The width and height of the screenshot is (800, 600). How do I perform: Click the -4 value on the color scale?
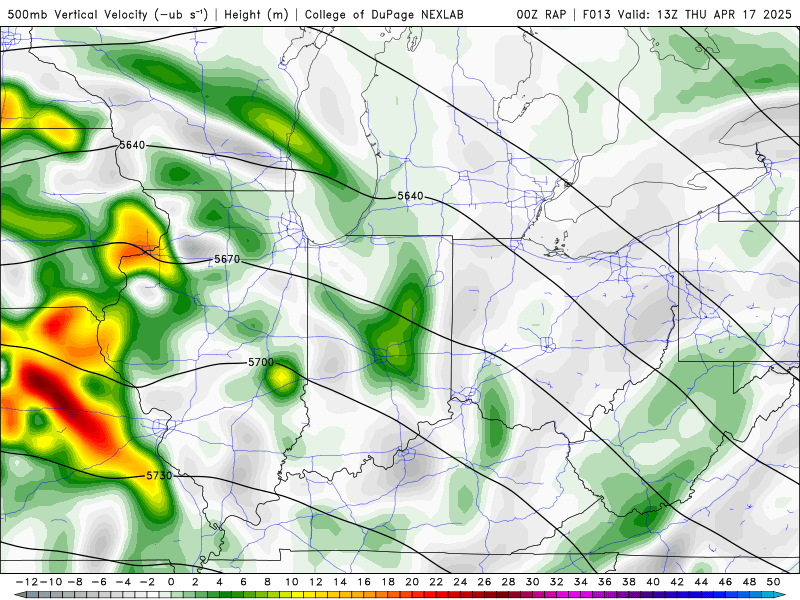point(123,582)
